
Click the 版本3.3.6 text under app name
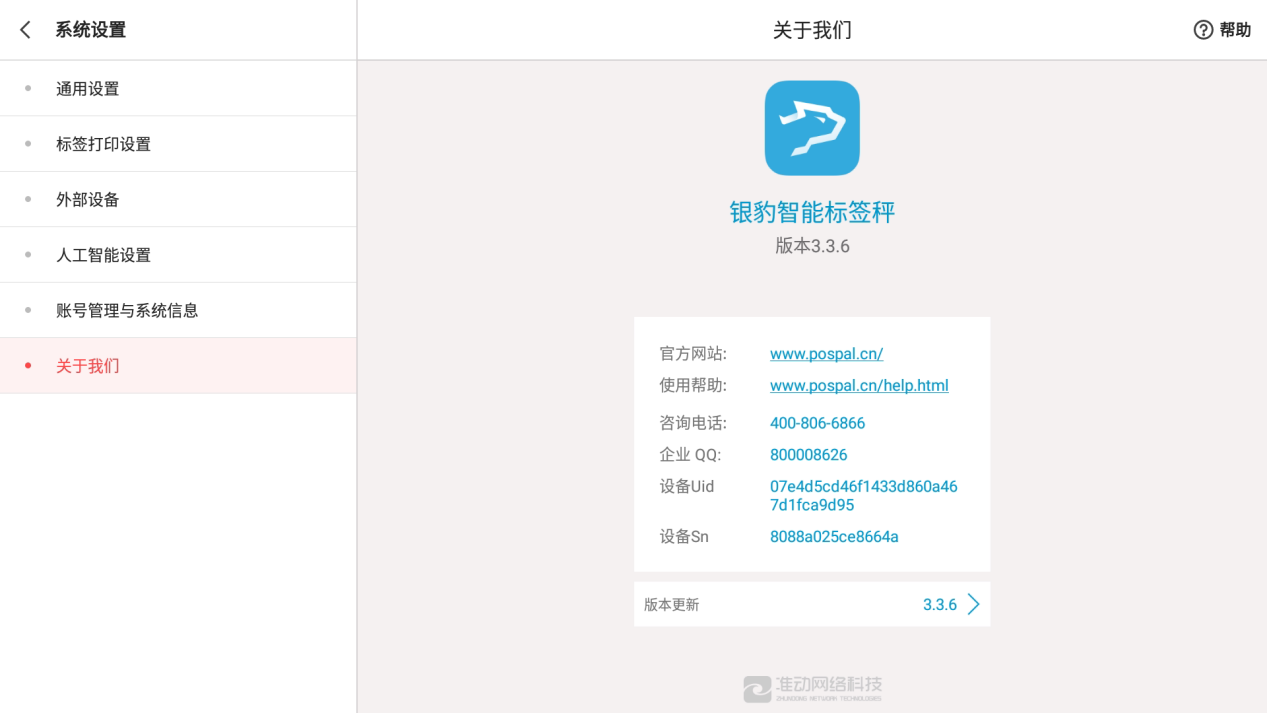point(812,246)
